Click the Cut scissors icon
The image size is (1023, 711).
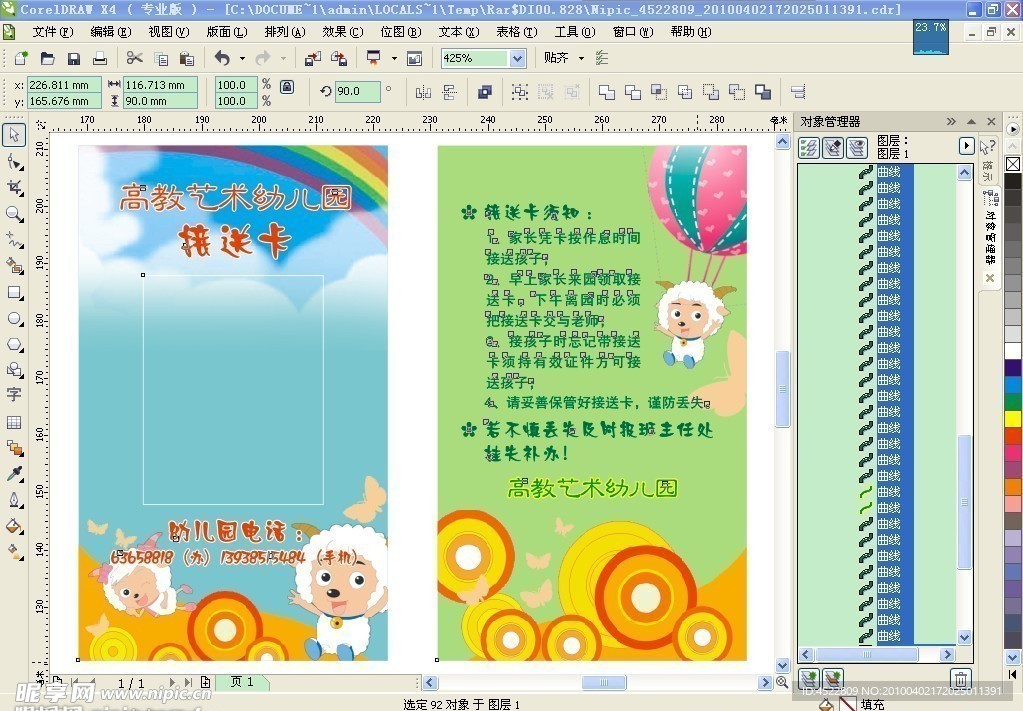coord(134,58)
